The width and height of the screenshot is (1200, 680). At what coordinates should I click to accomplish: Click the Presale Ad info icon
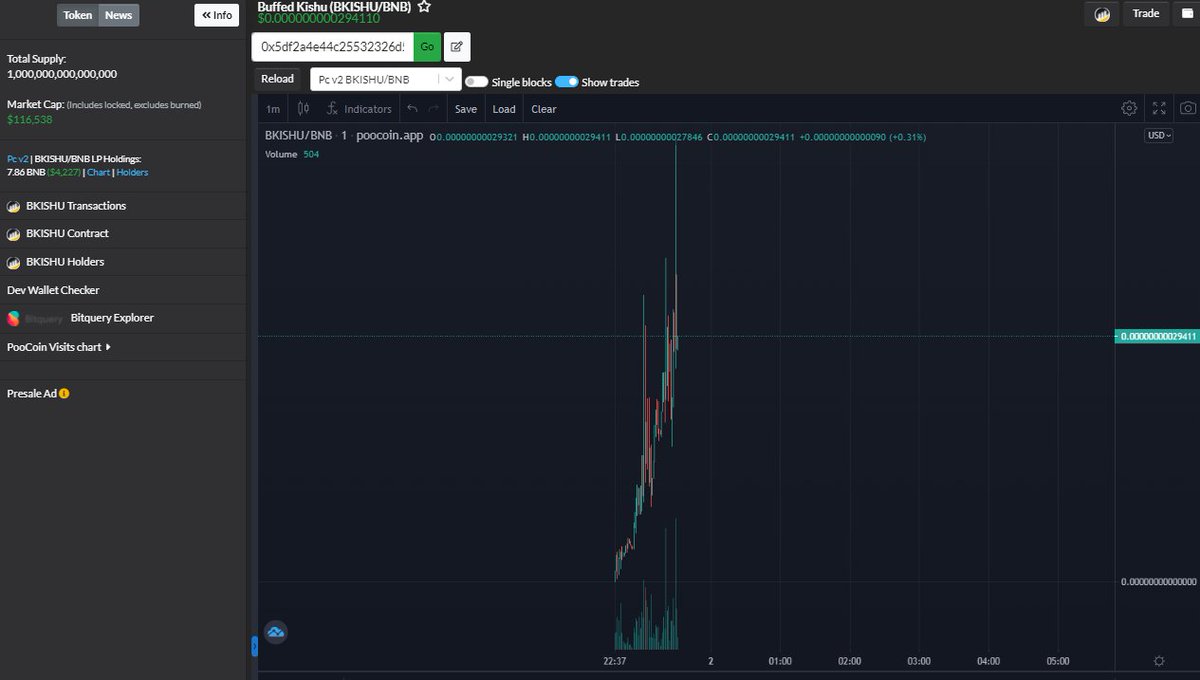click(x=64, y=393)
